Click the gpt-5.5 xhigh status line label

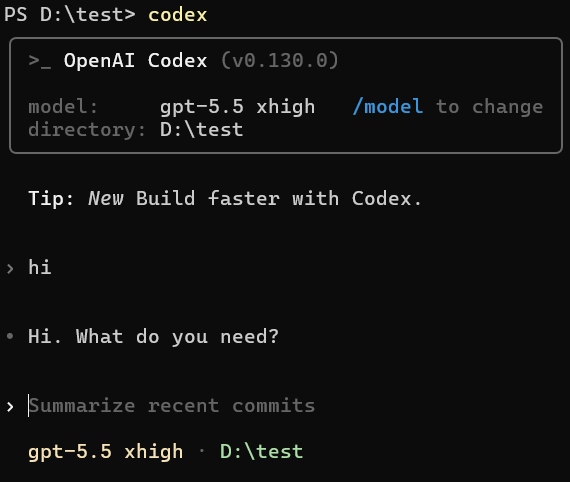coord(105,452)
